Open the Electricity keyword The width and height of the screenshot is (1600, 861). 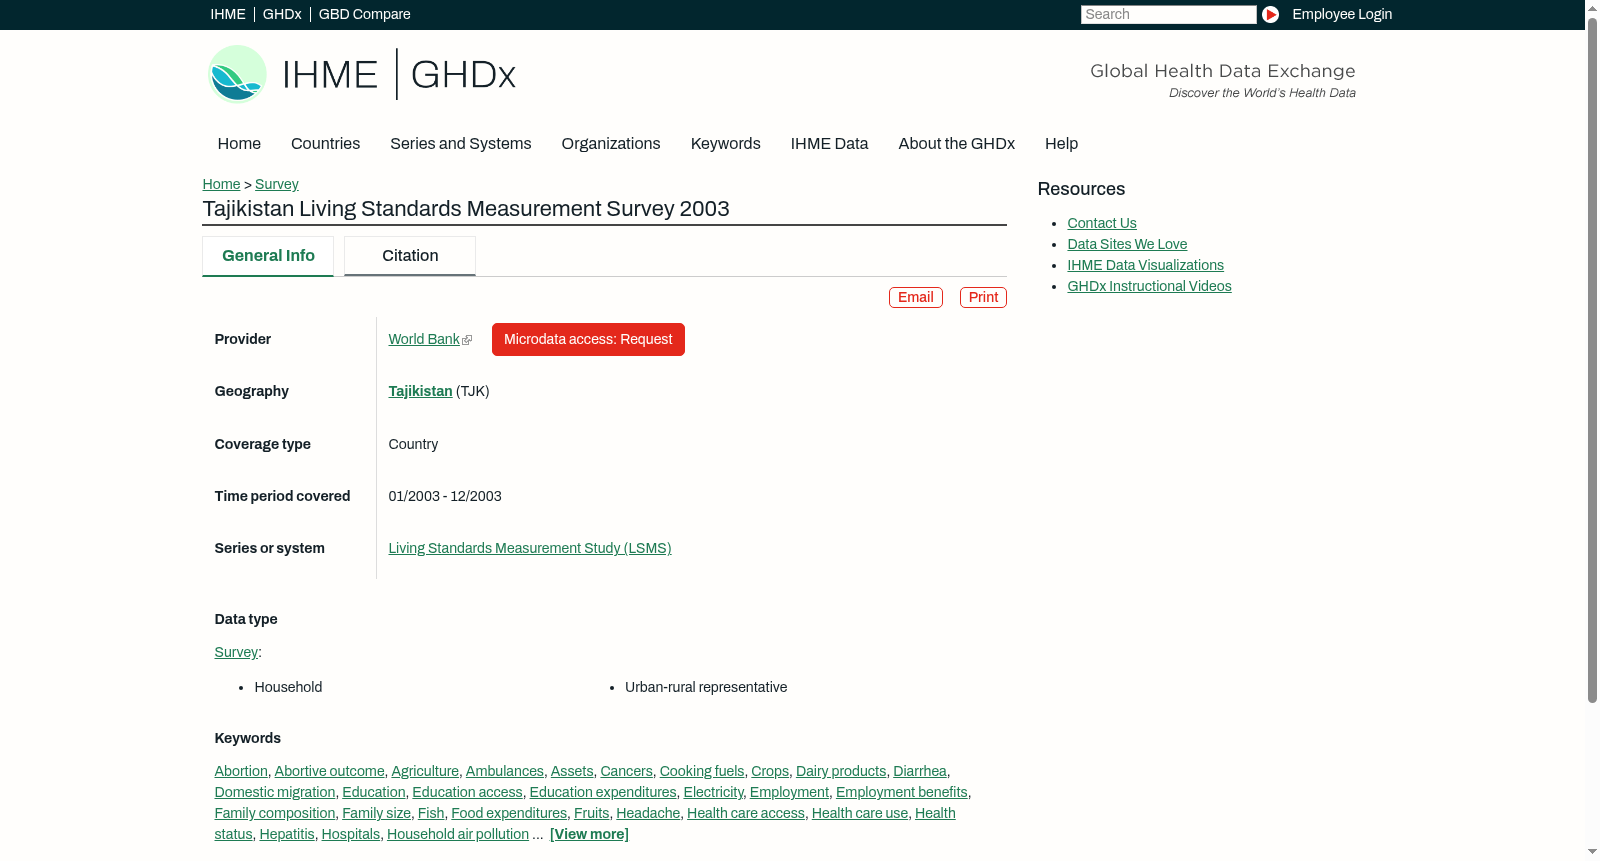714,792
